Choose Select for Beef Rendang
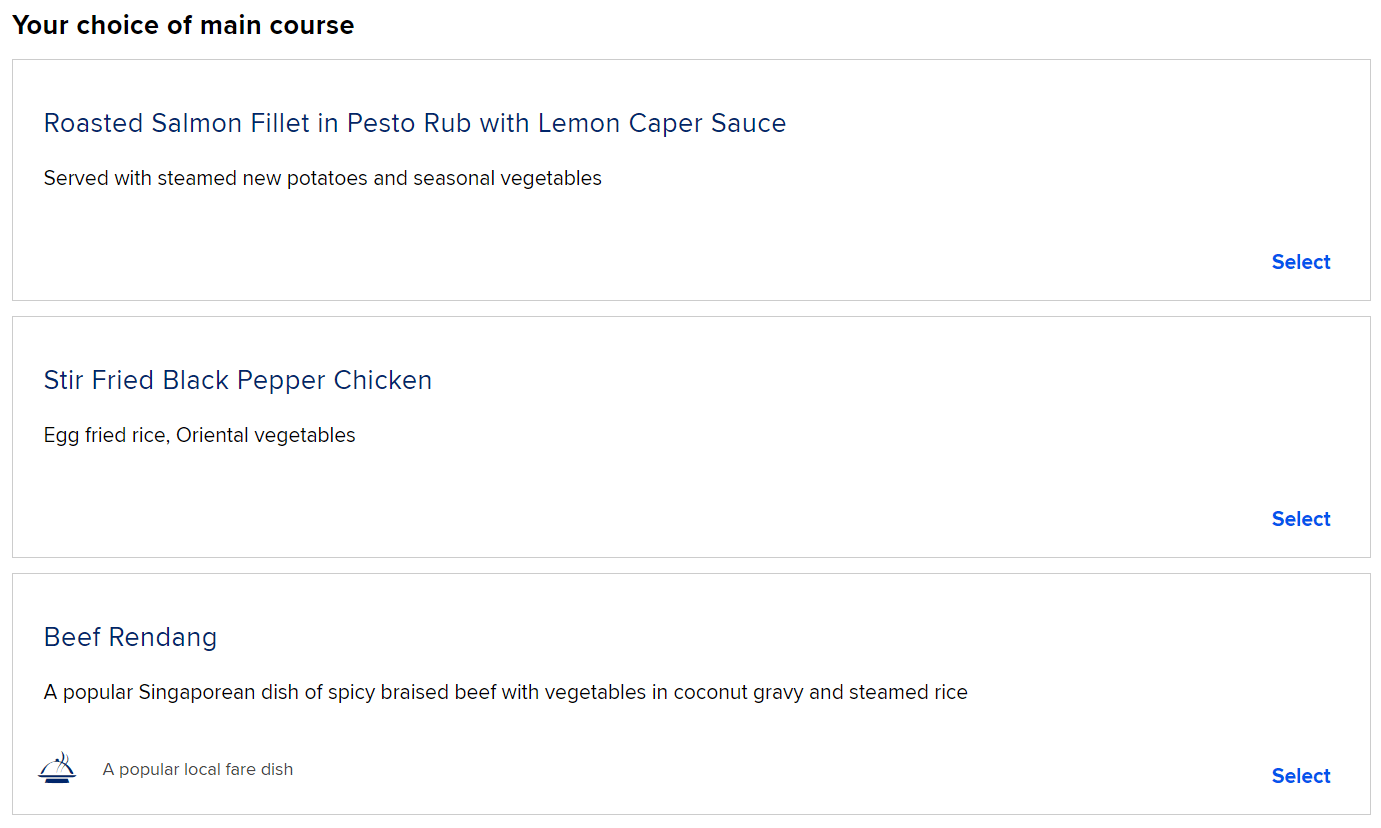This screenshot has width=1381, height=828. 1300,776
